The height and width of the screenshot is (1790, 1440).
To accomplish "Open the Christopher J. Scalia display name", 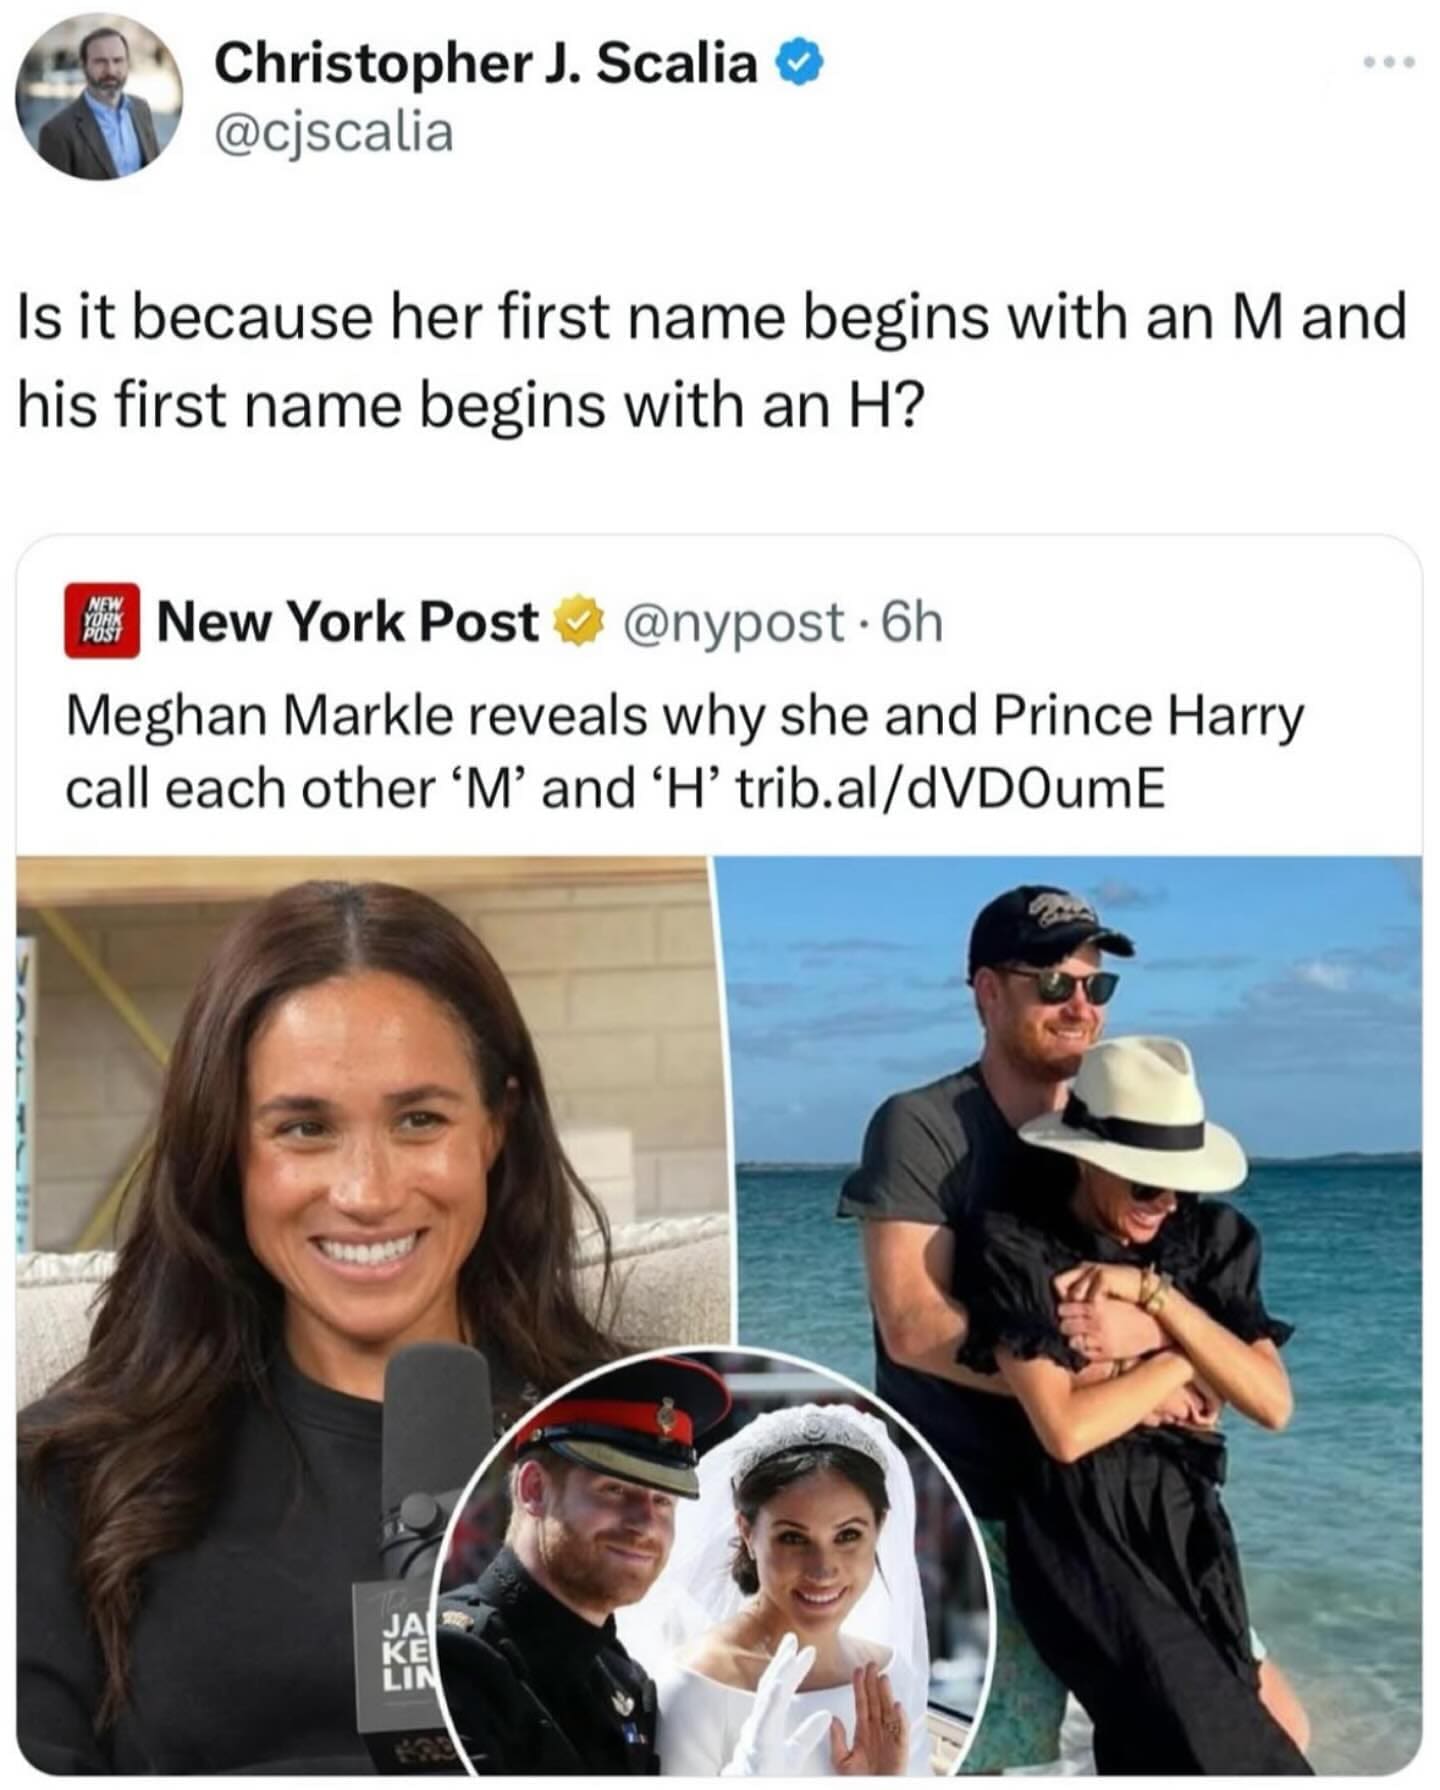I will pos(486,66).
